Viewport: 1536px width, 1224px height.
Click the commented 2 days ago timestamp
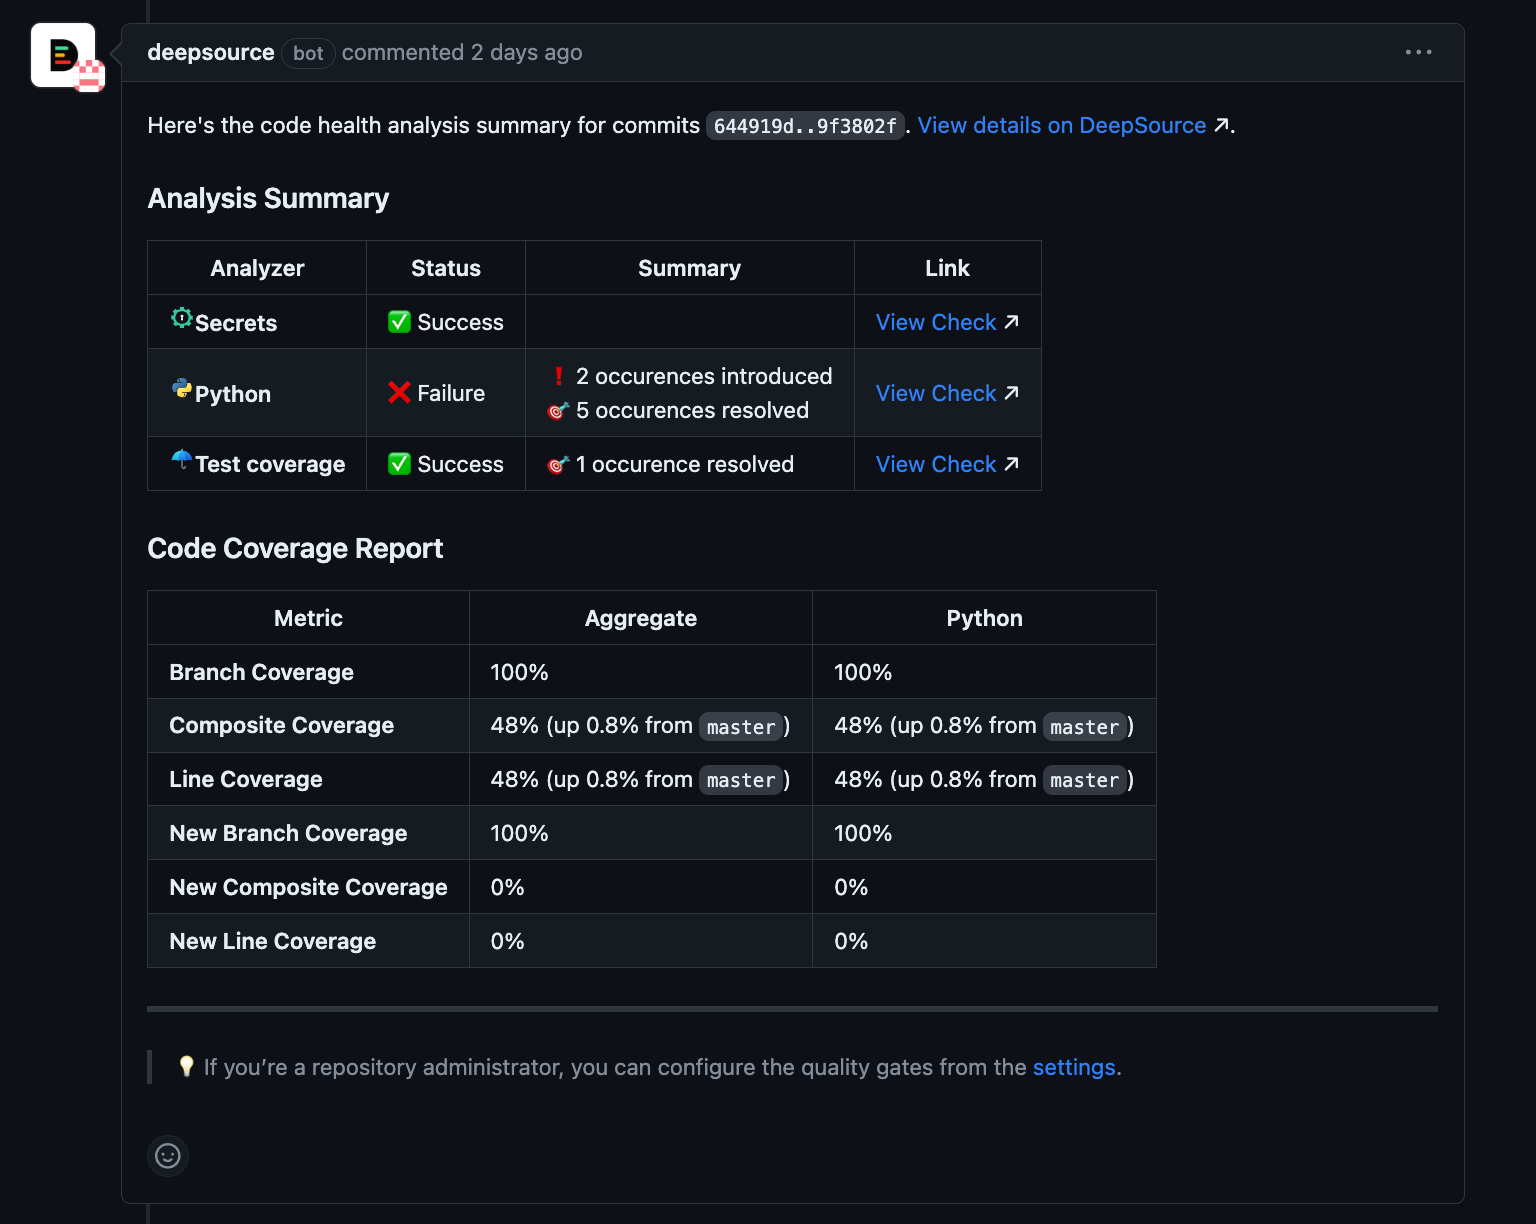(526, 52)
